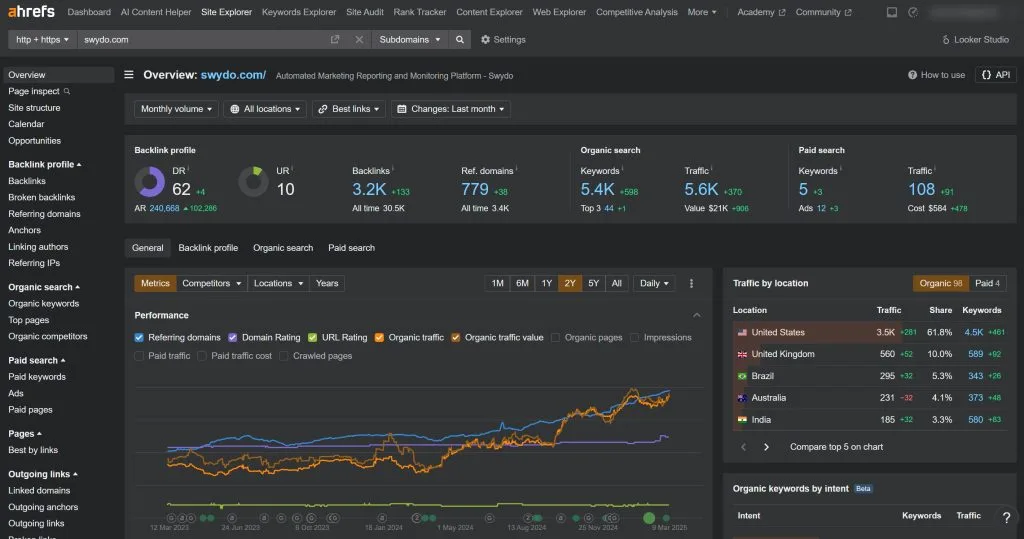Collapse the Performance section chevron

pyautogui.click(x=697, y=315)
